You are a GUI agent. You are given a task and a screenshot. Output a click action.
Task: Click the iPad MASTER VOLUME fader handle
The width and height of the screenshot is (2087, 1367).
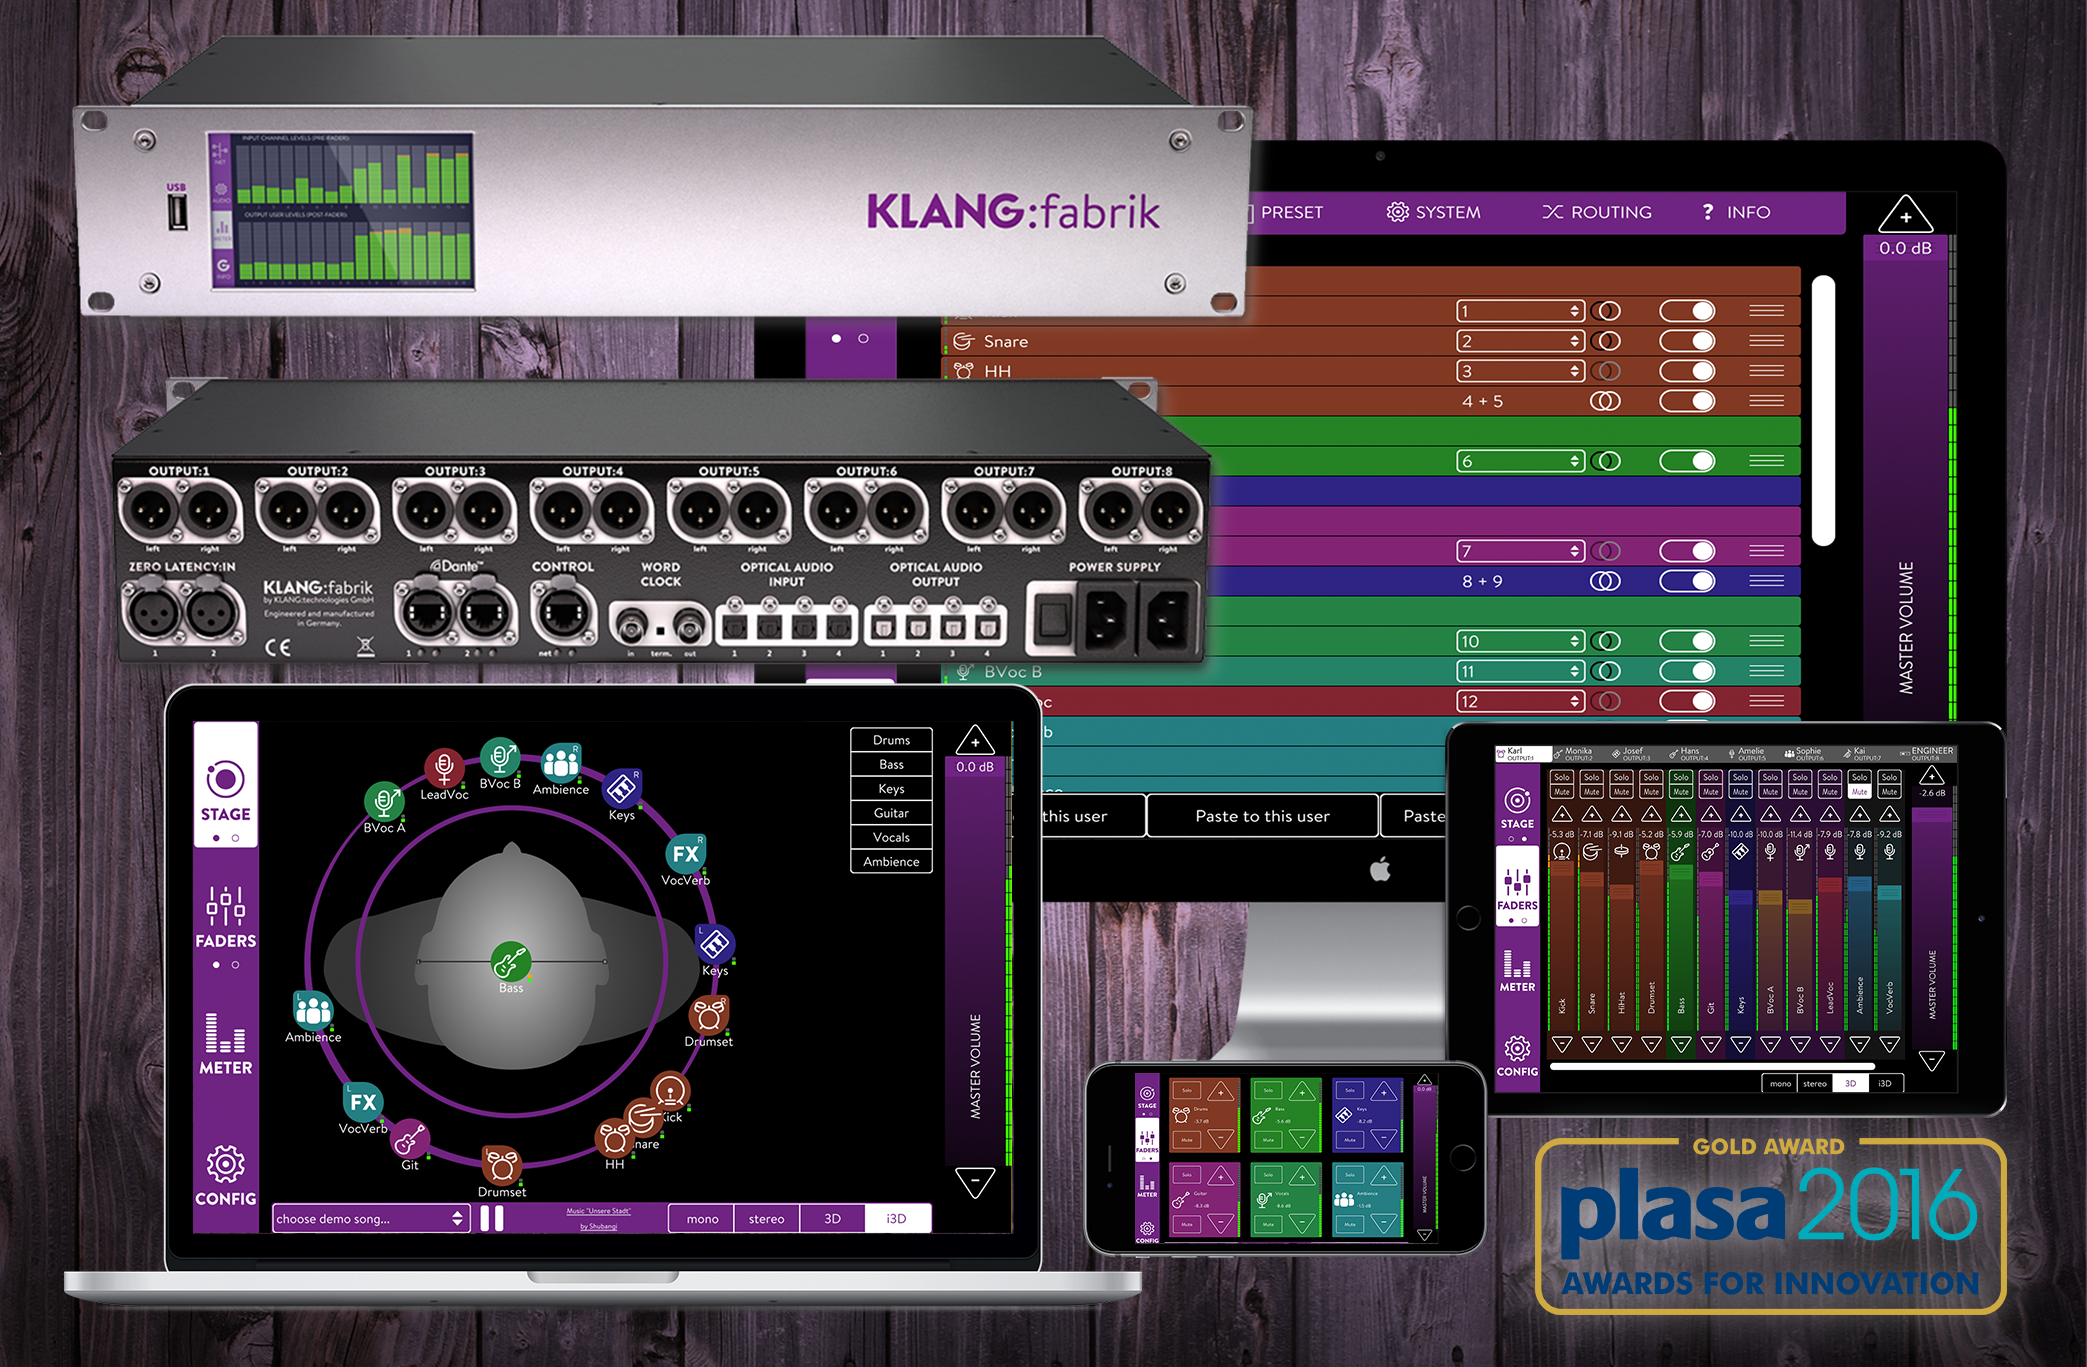click(1932, 815)
